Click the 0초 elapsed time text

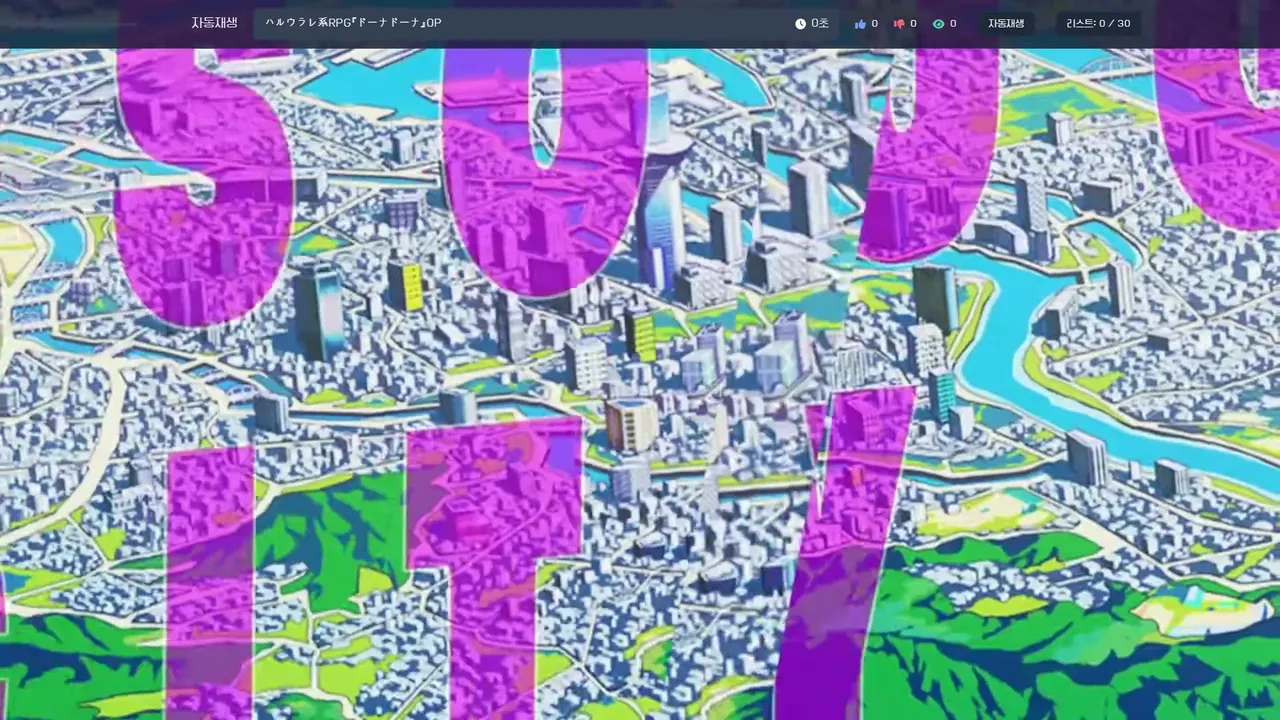tap(820, 23)
